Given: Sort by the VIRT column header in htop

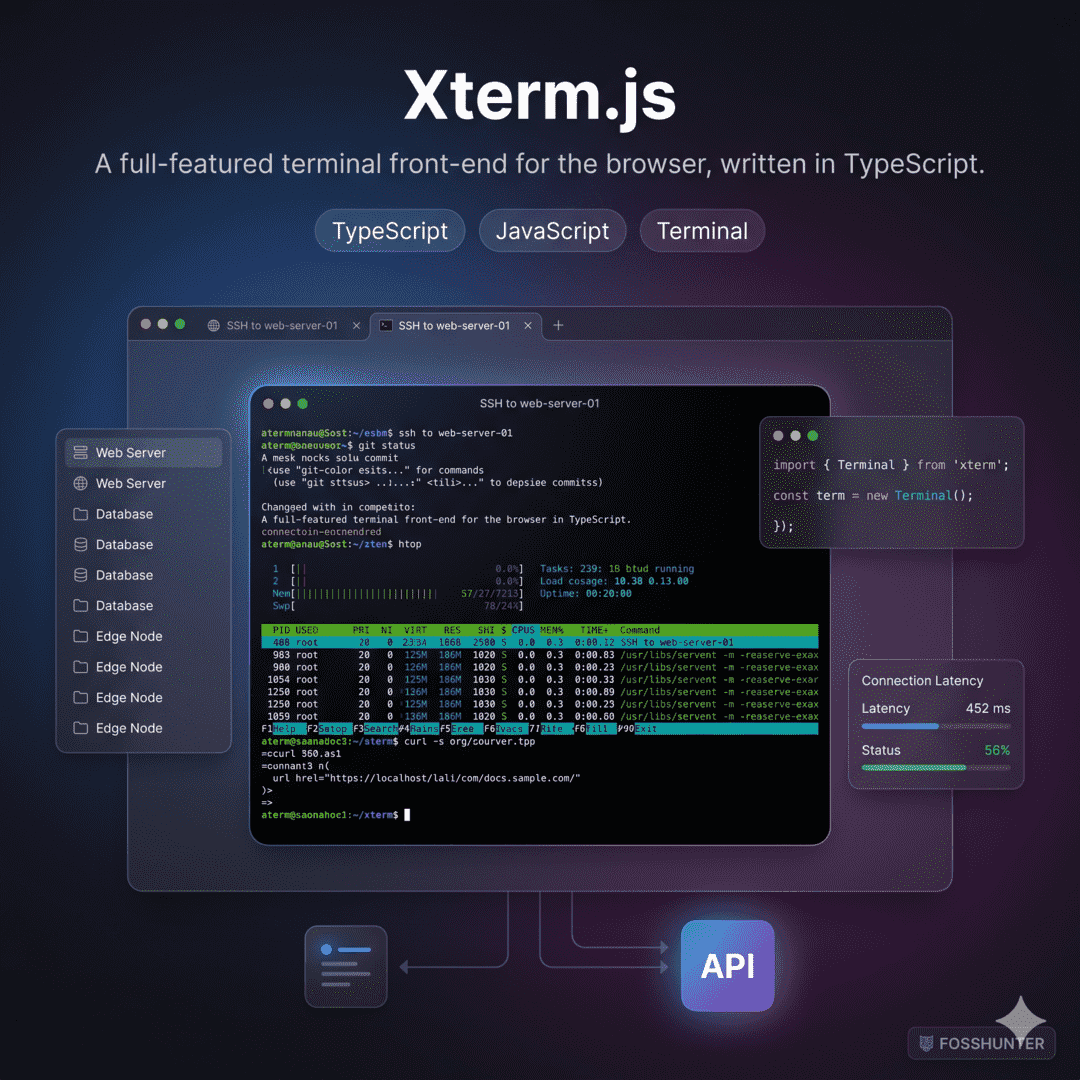Looking at the screenshot, I should (x=415, y=630).
